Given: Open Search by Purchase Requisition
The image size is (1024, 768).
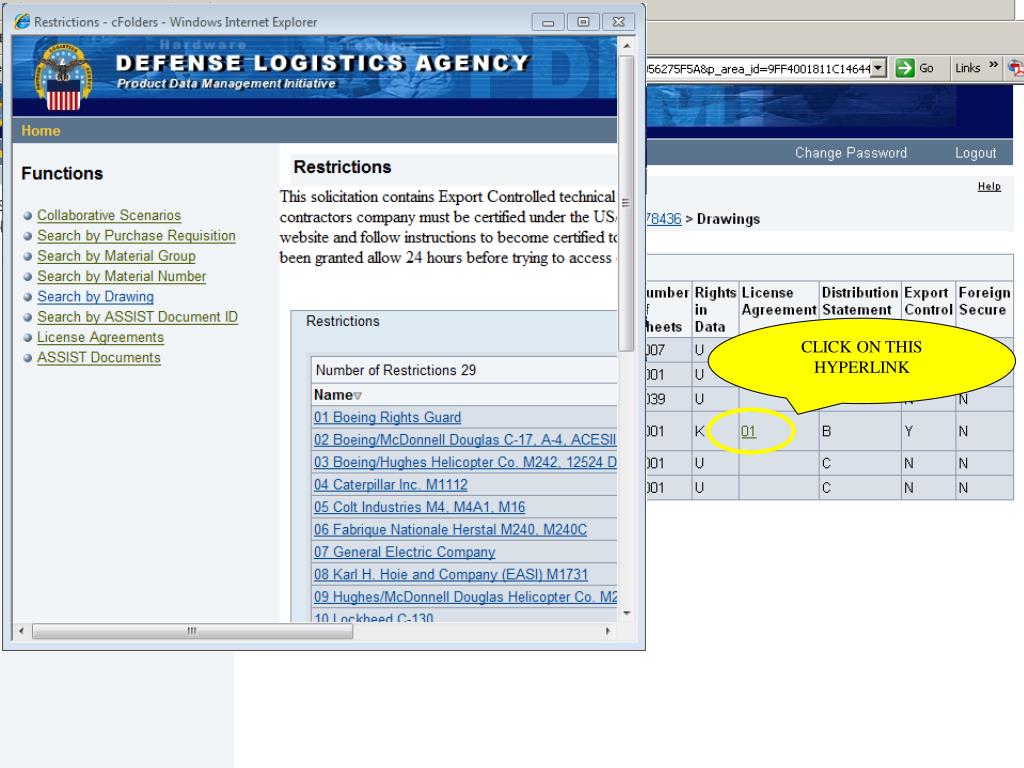Looking at the screenshot, I should (x=136, y=236).
